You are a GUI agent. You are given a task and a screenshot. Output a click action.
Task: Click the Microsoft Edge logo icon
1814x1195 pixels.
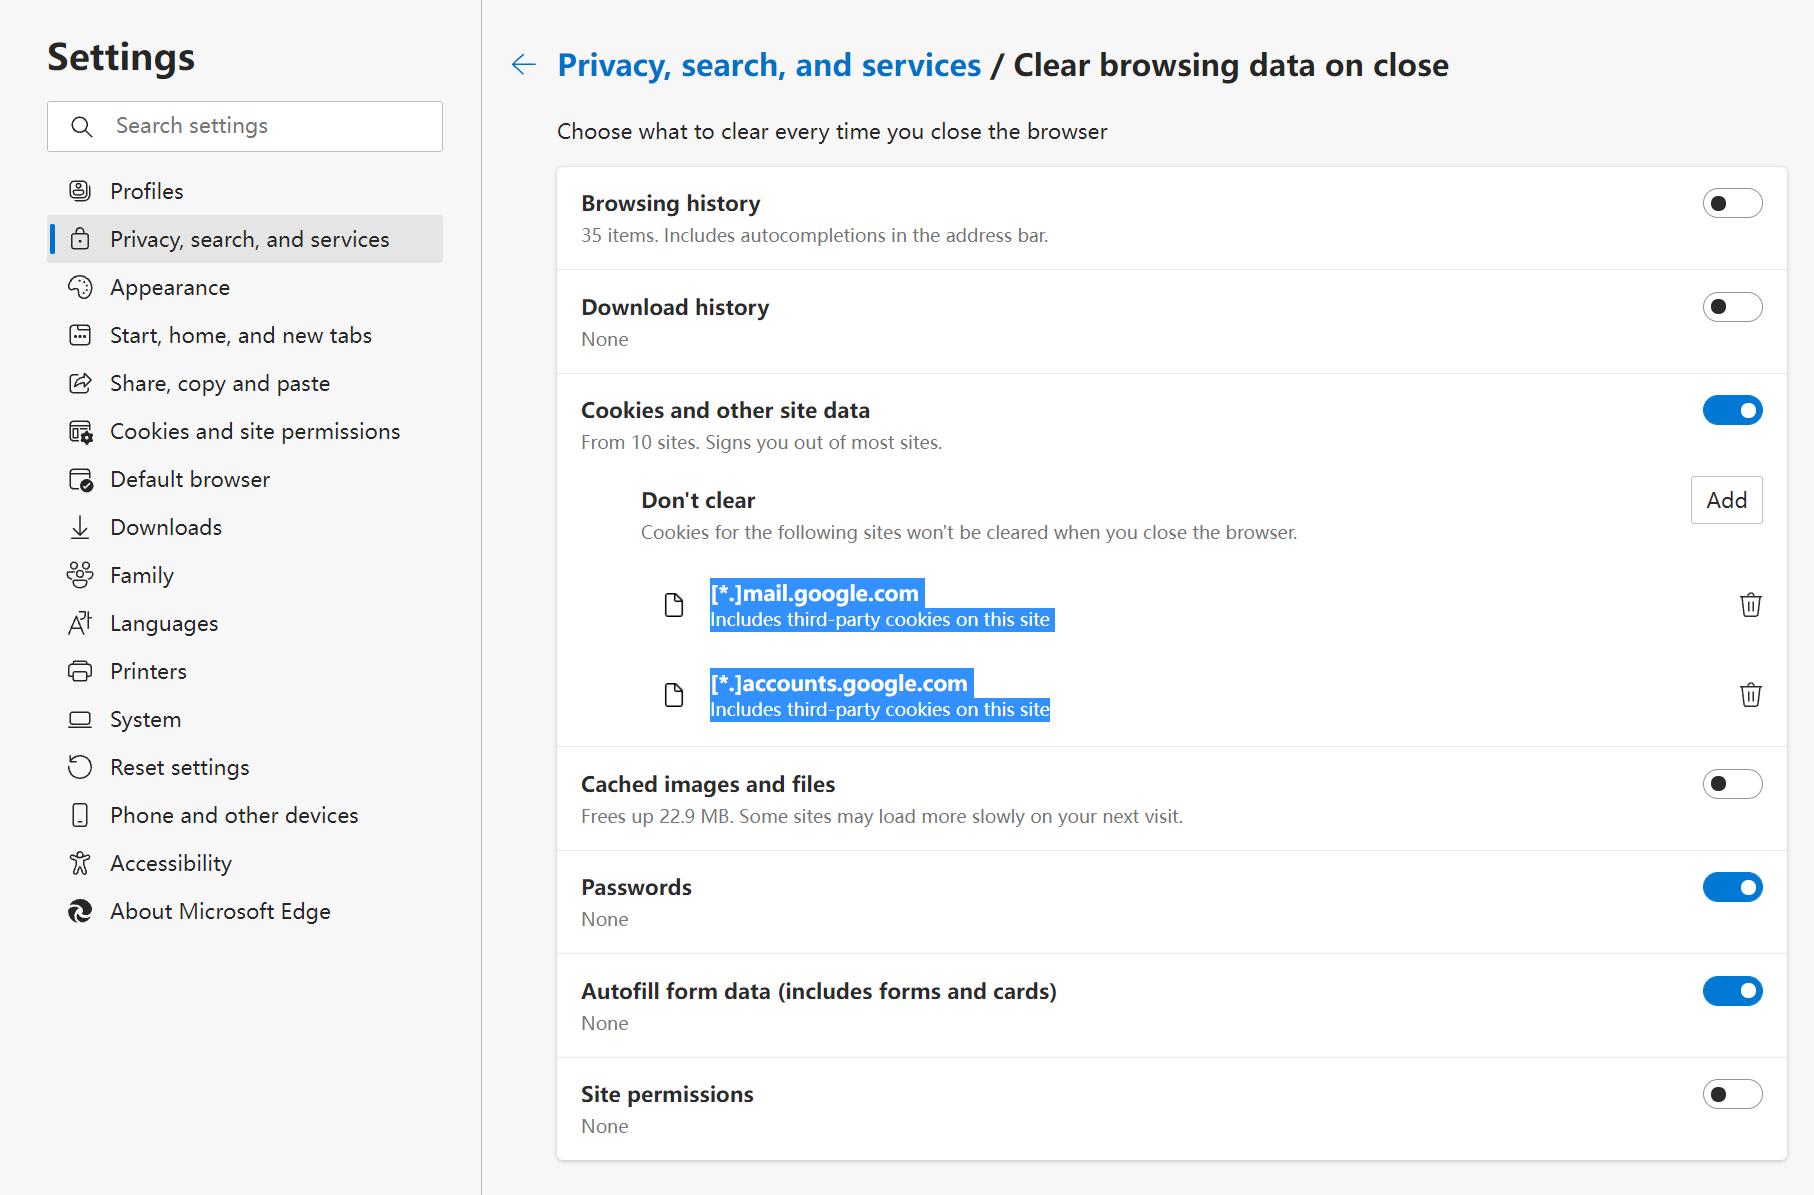coord(80,911)
